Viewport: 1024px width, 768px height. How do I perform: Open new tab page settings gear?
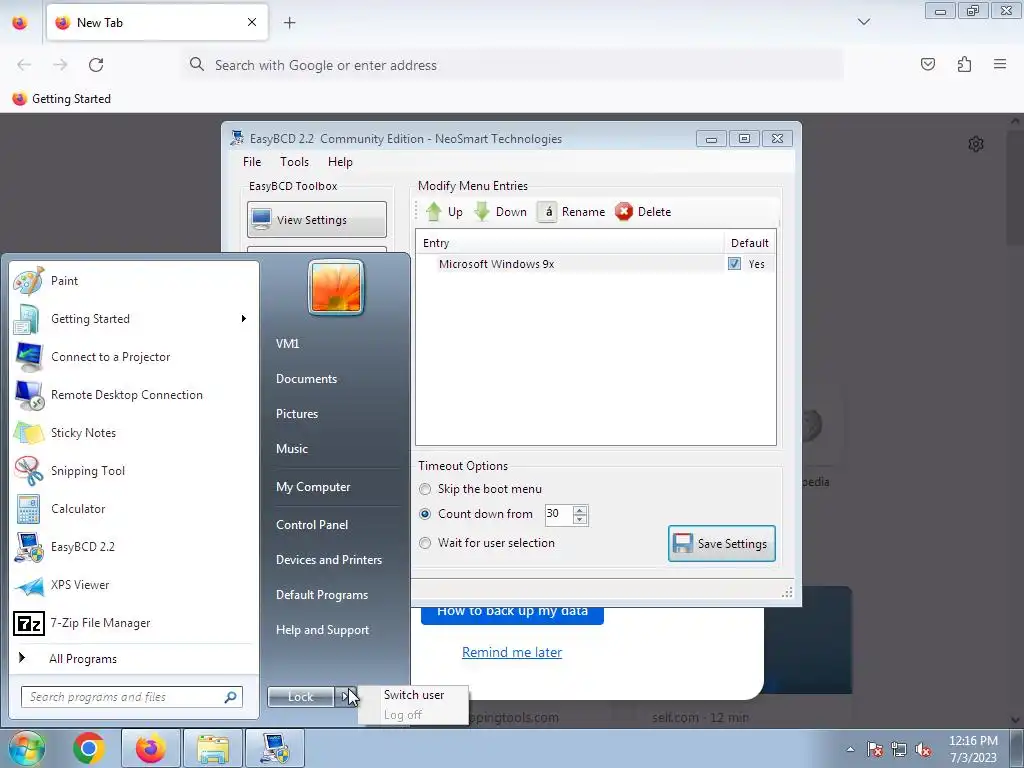[x=976, y=144]
